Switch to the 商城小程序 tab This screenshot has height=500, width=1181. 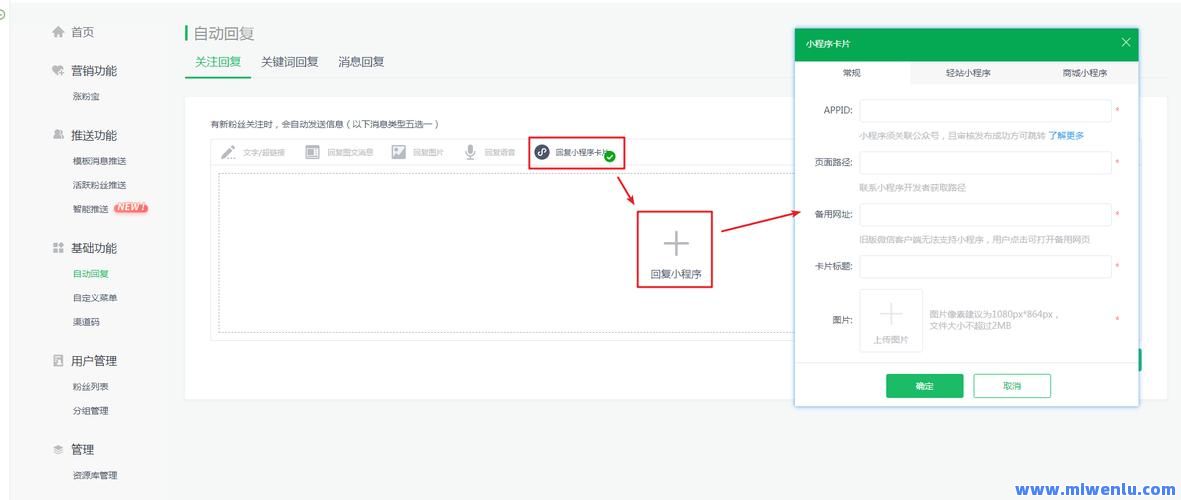[1084, 73]
